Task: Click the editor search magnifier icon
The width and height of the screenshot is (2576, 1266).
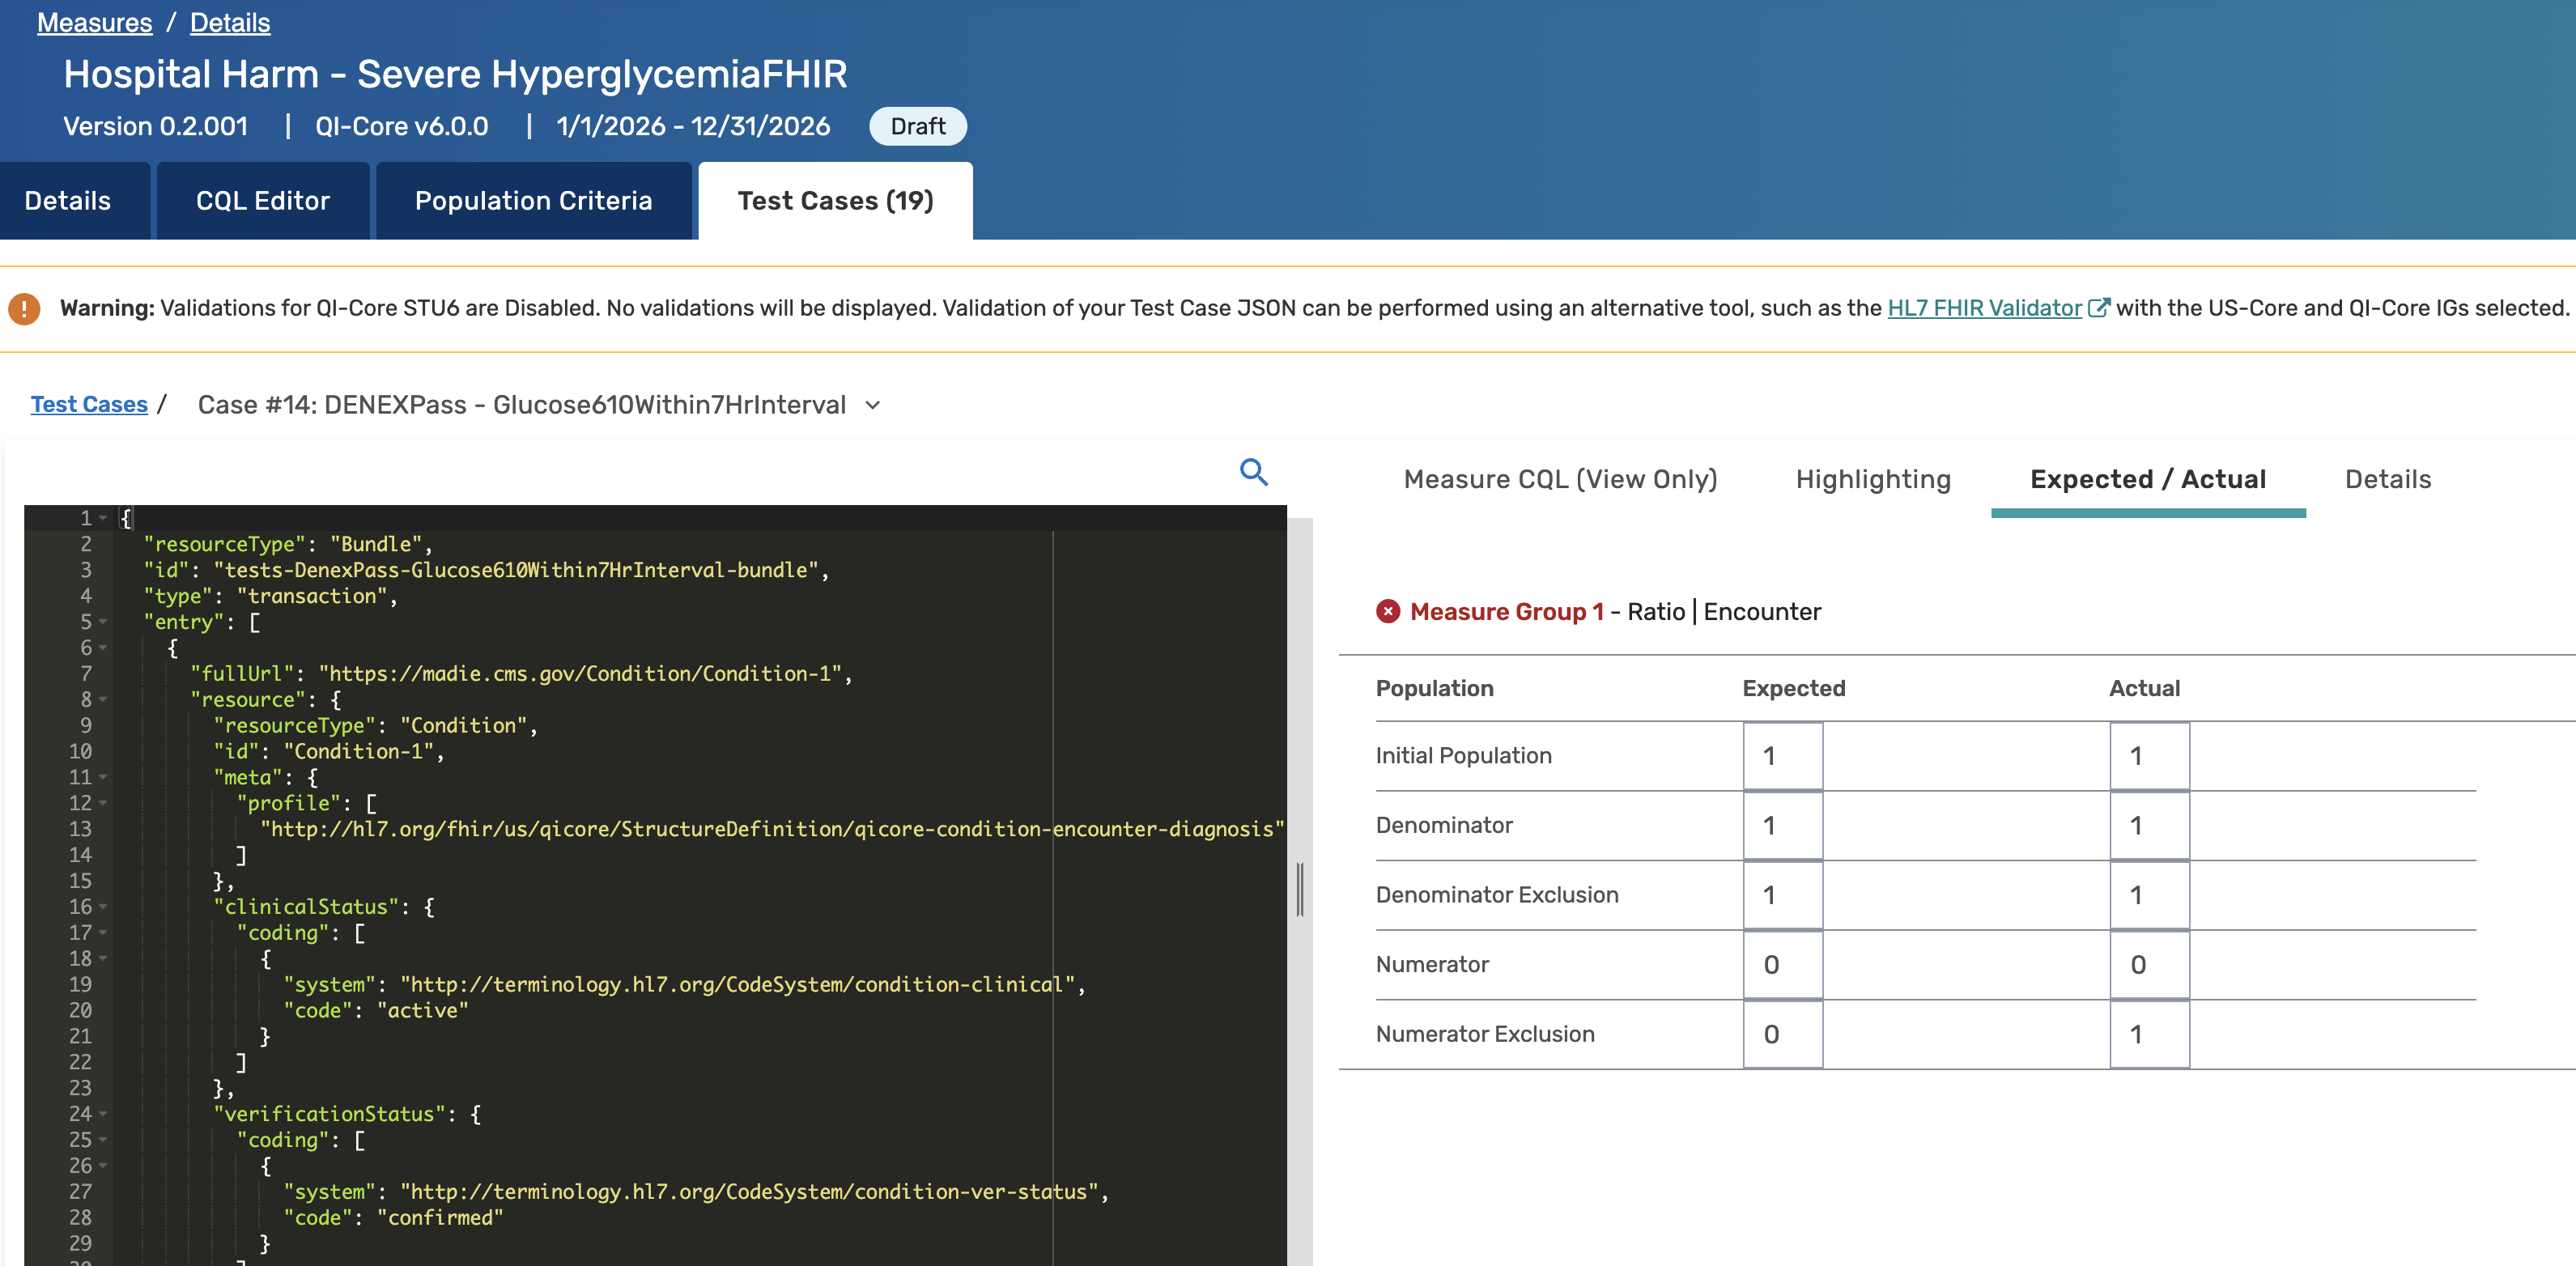Action: (1253, 472)
